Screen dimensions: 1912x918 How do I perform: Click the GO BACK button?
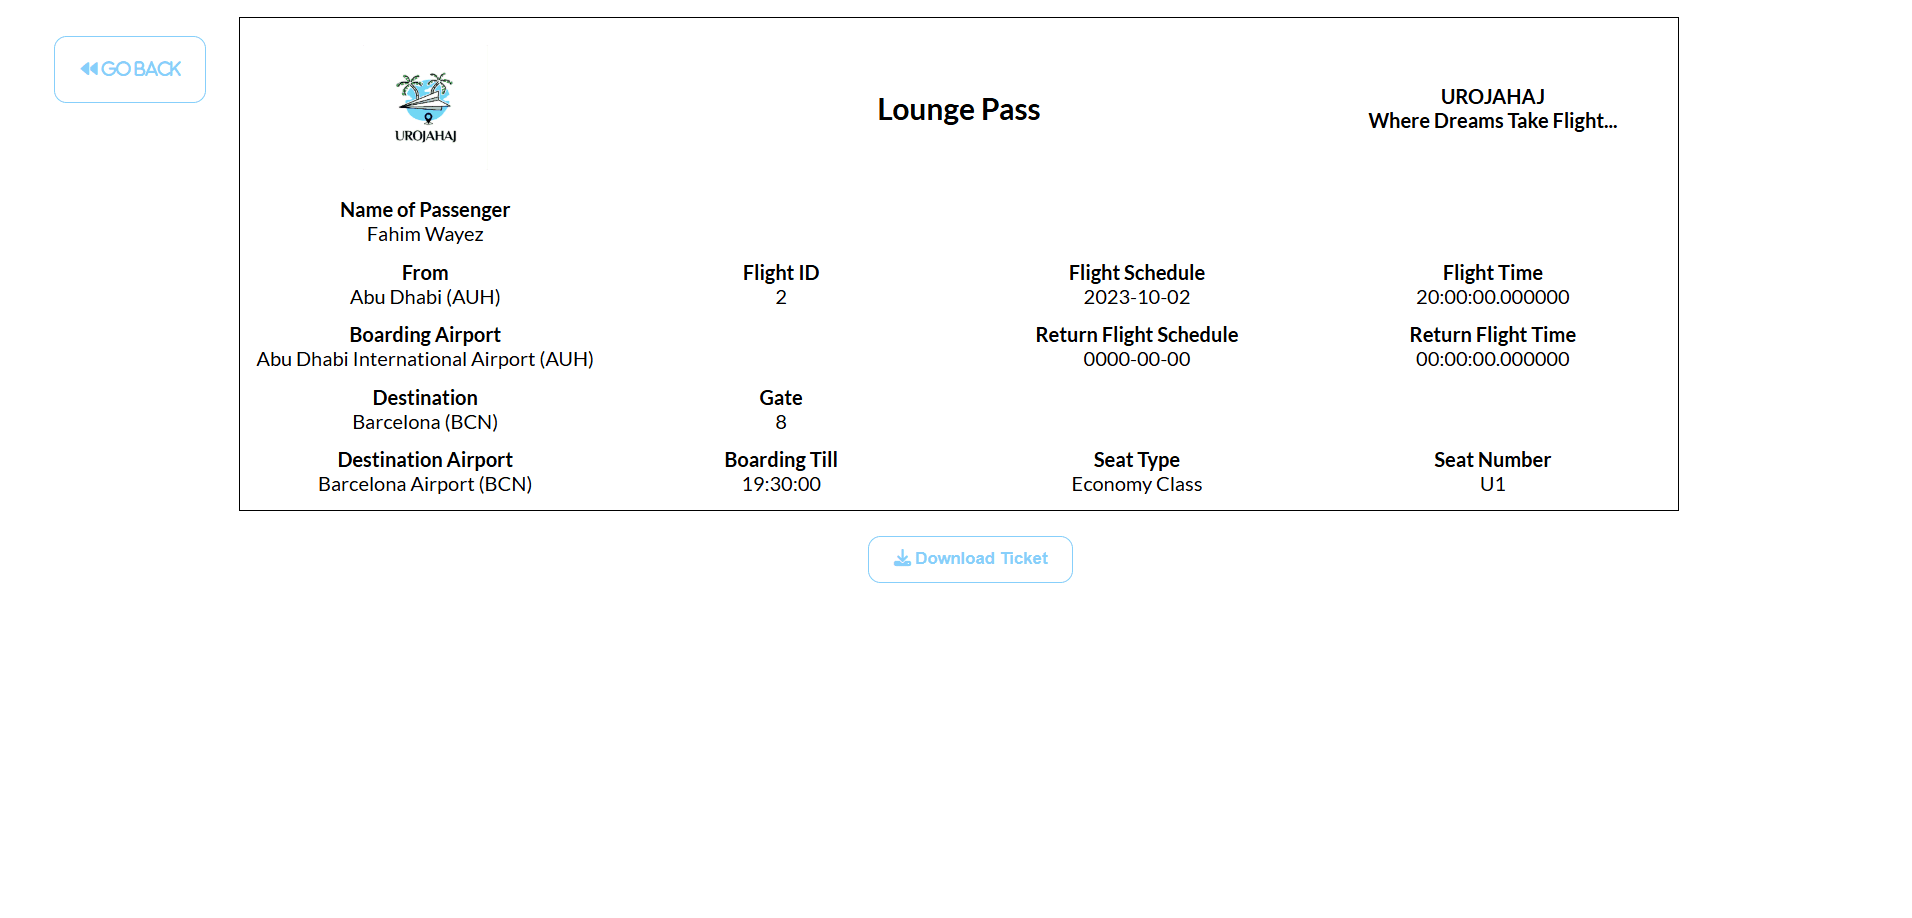coord(130,69)
